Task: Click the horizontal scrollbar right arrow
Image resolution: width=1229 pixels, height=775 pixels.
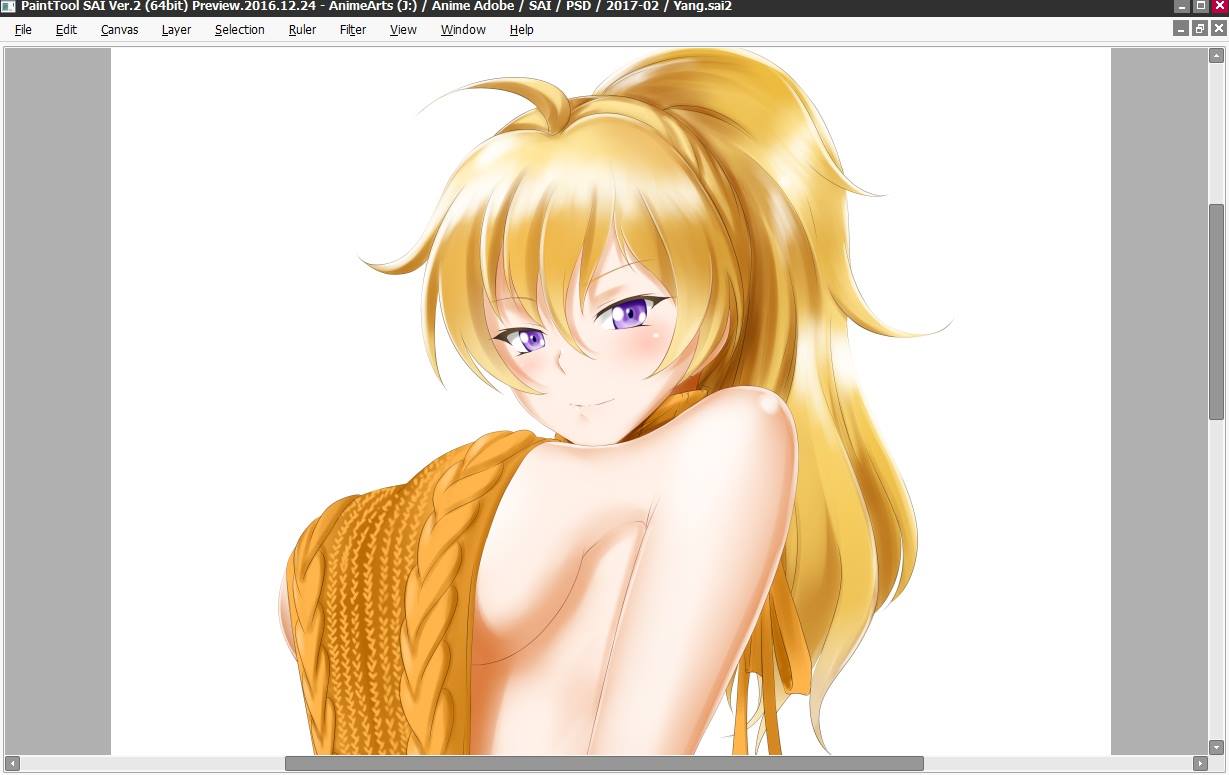Action: coord(1200,764)
